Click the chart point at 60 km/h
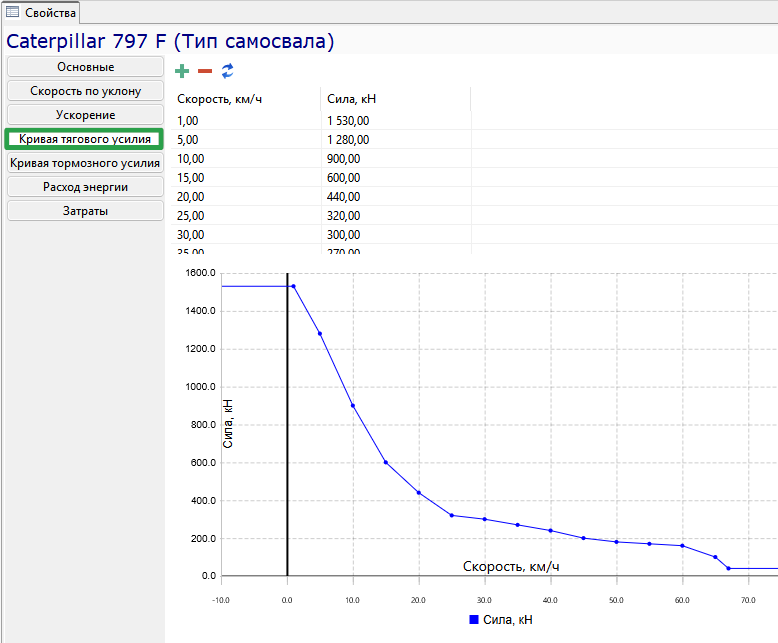The image size is (778, 643). pyautogui.click(x=682, y=546)
